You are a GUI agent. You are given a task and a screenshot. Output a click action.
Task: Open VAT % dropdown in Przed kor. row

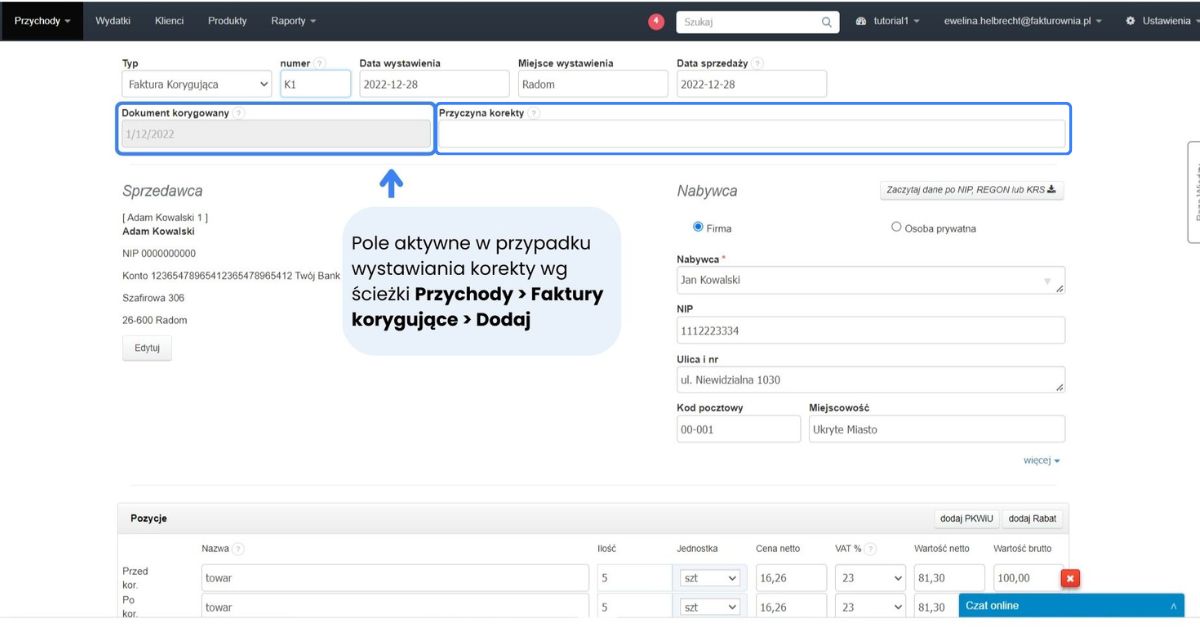pyautogui.click(x=871, y=578)
